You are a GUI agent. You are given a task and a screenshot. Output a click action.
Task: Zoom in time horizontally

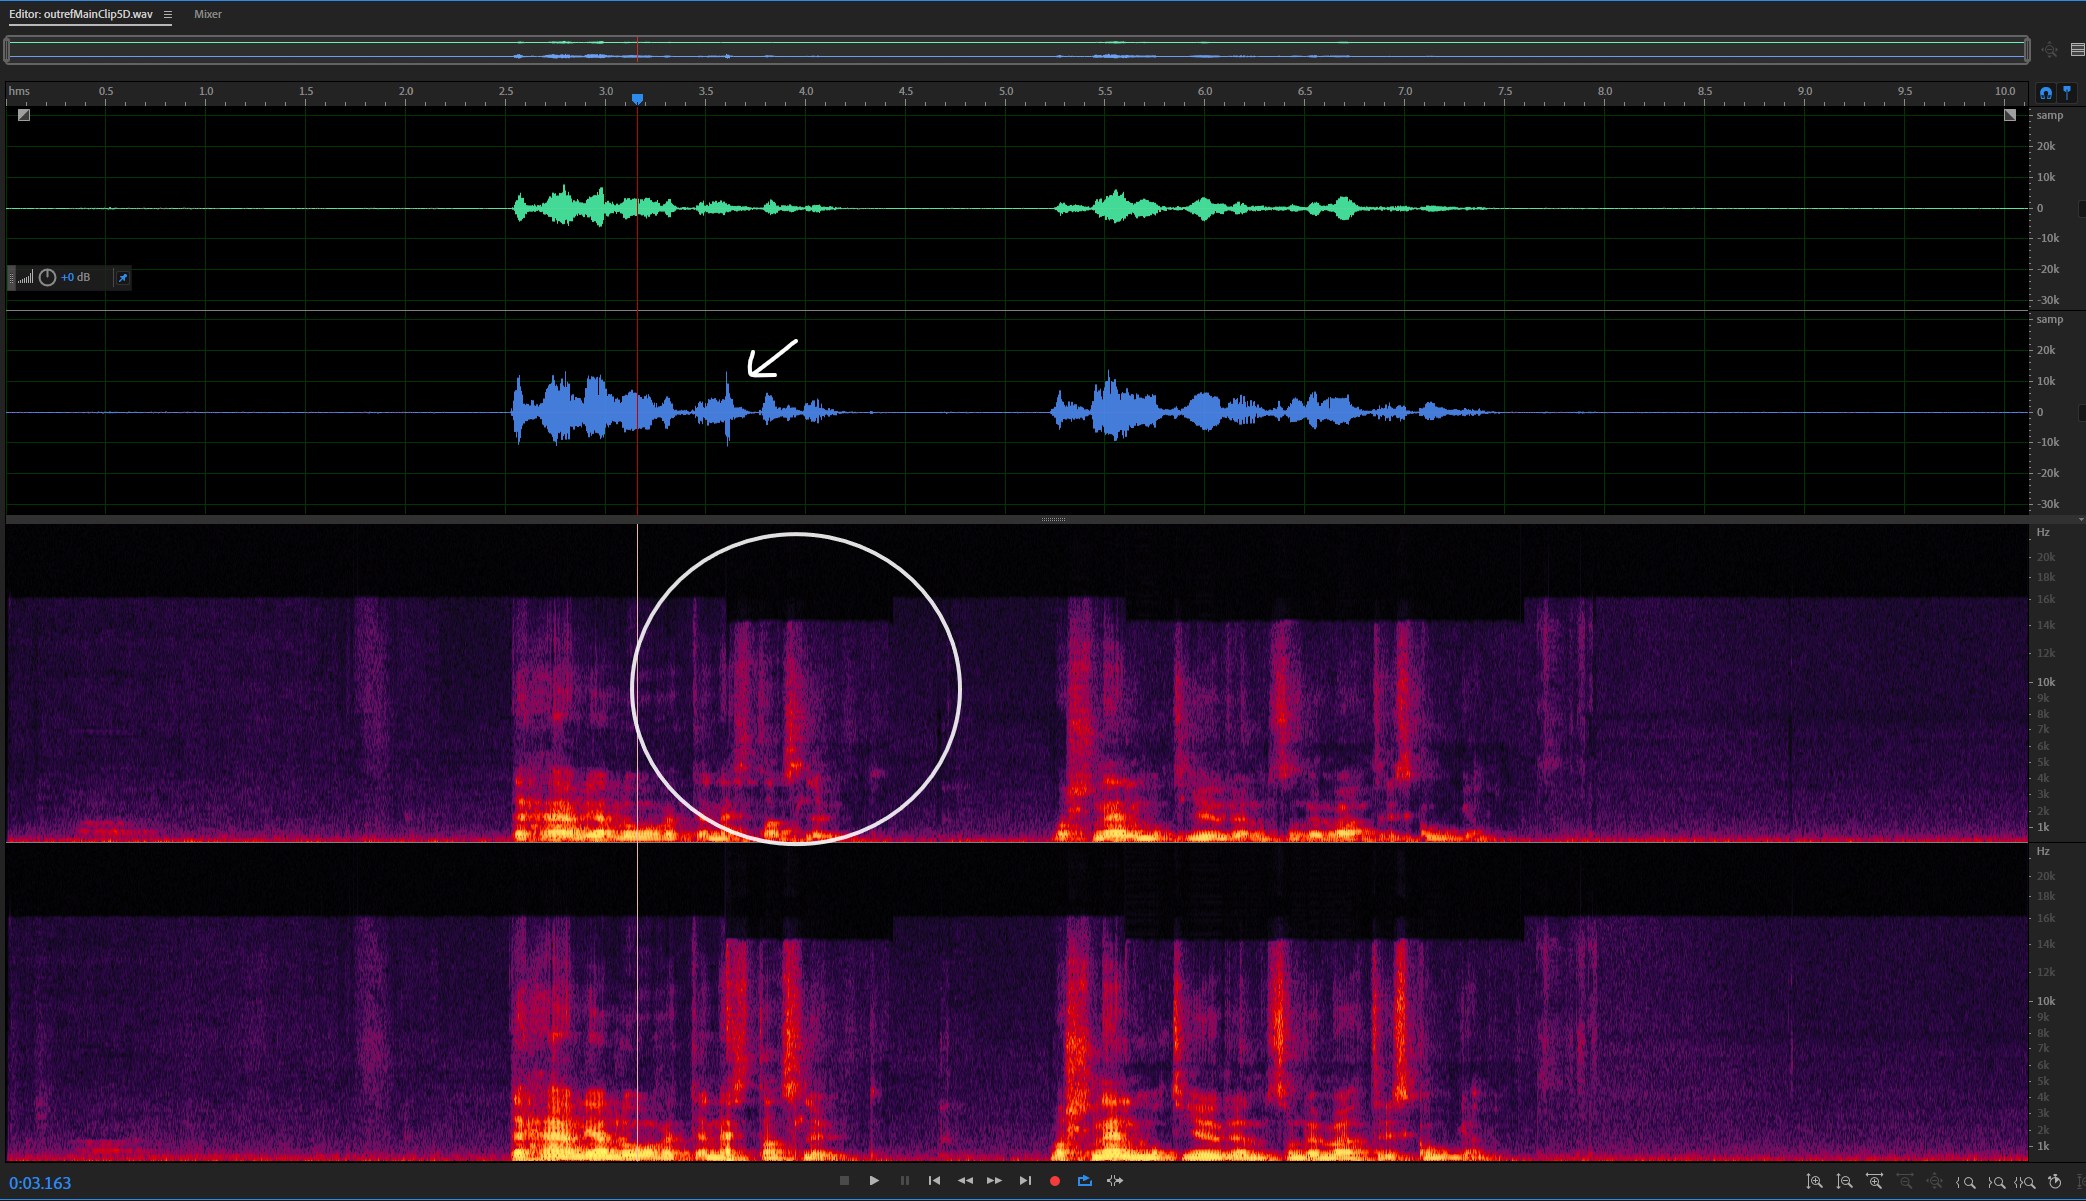coord(1875,1182)
